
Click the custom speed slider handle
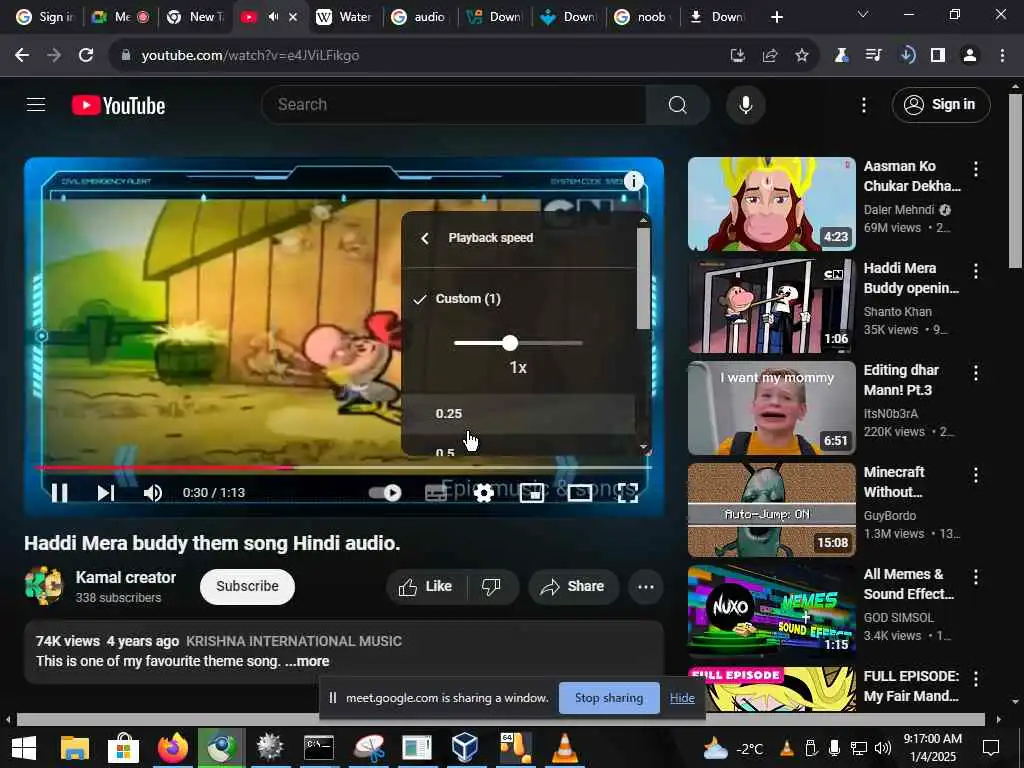coord(510,343)
